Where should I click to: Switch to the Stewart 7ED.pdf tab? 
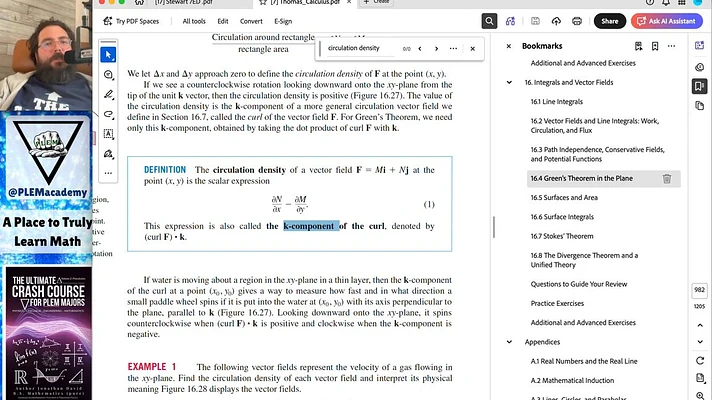coord(184,2)
